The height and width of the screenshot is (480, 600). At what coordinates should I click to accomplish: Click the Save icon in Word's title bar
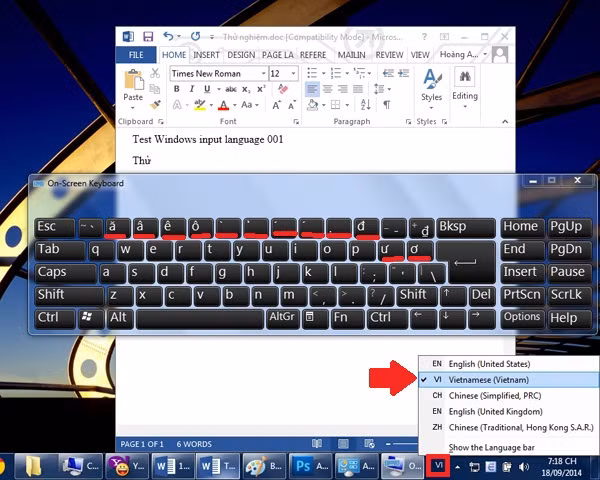click(148, 37)
